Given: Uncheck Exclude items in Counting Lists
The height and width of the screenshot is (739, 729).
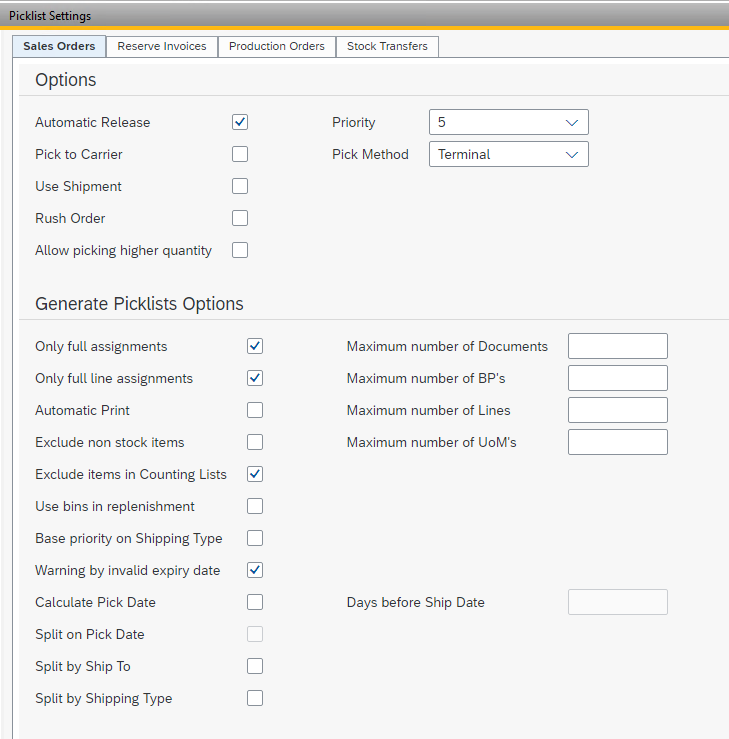Looking at the screenshot, I should (x=255, y=474).
